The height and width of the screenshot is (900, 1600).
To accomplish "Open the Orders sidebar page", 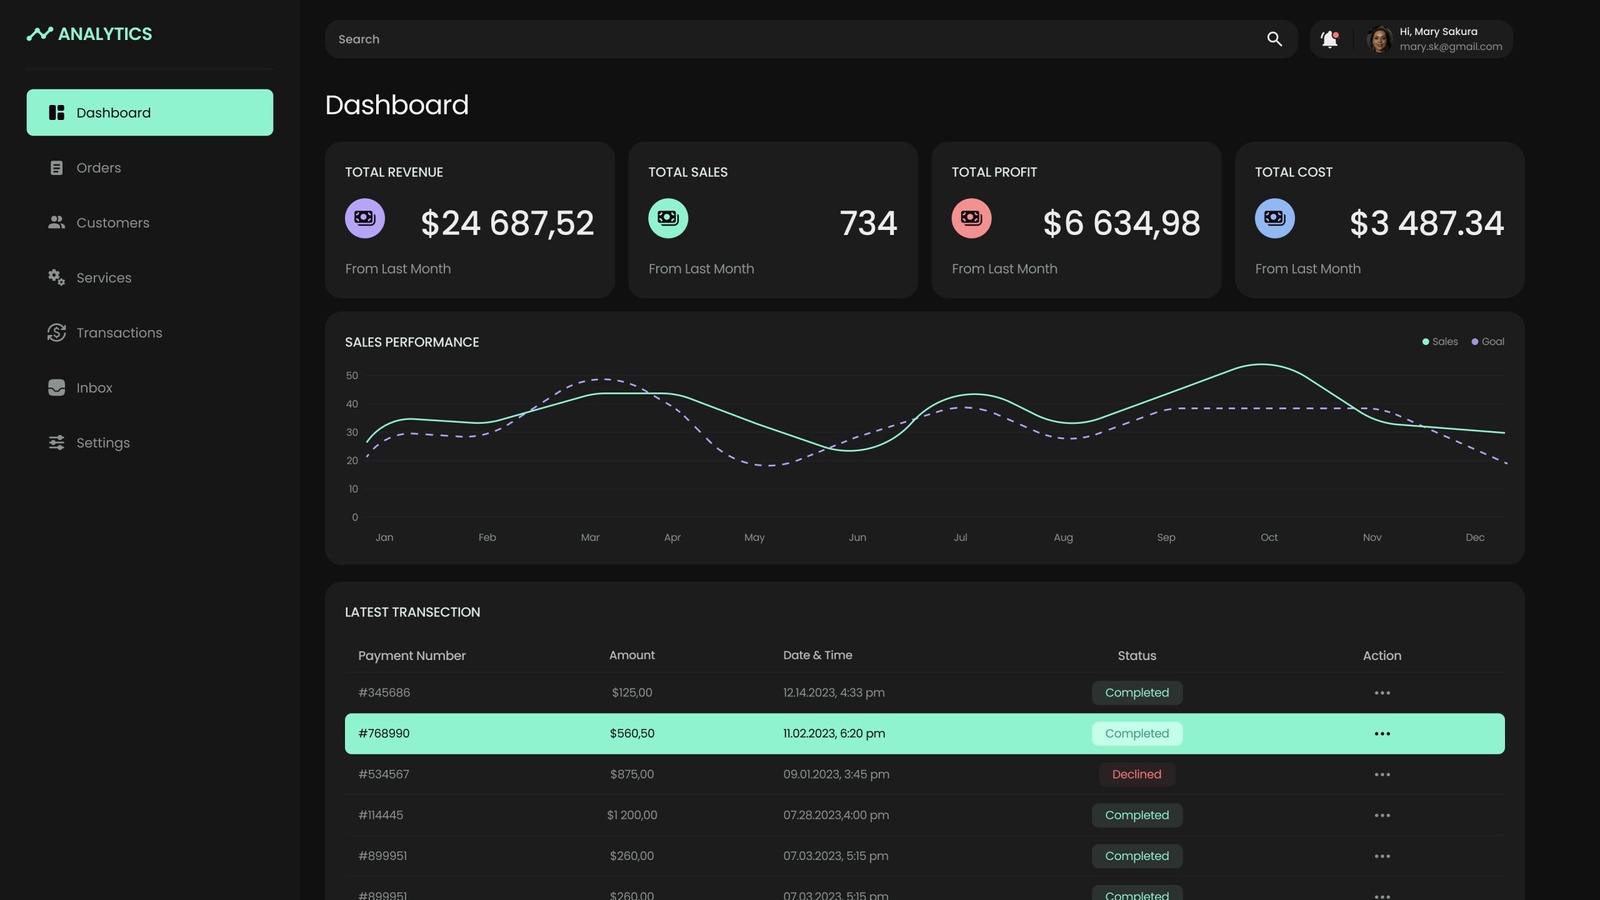I will pos(98,168).
